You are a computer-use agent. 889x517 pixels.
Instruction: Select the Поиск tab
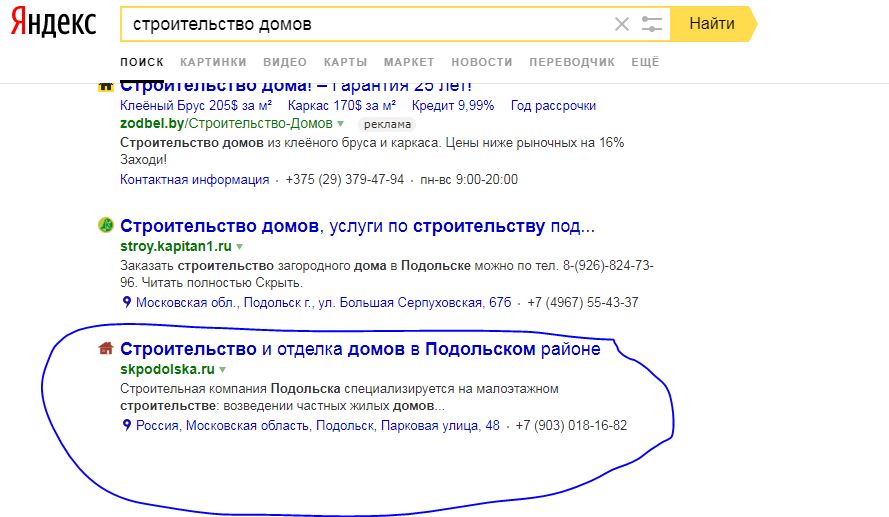[x=142, y=62]
